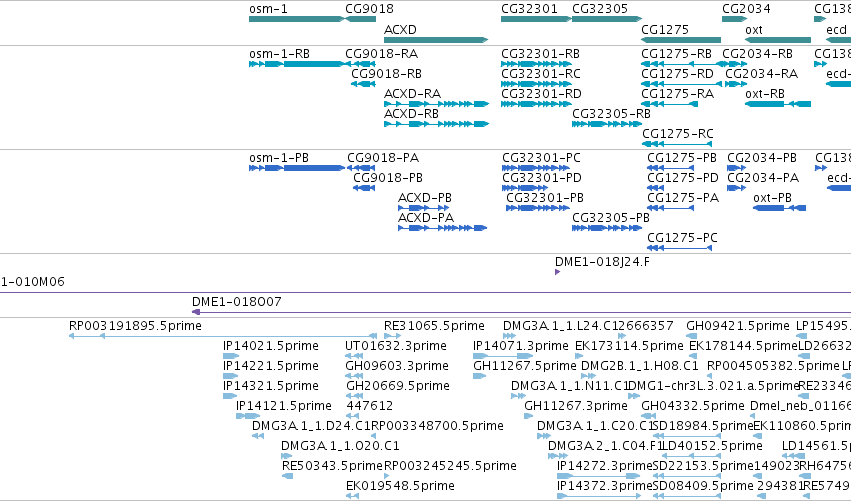Select EST label UT01632.3prime

tap(396, 346)
